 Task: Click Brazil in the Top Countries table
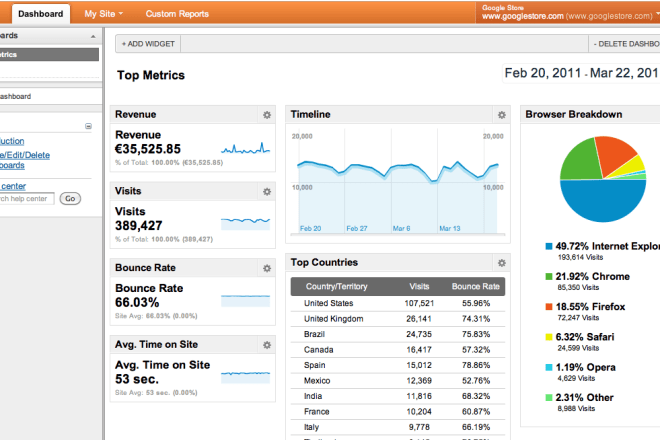[314, 334]
